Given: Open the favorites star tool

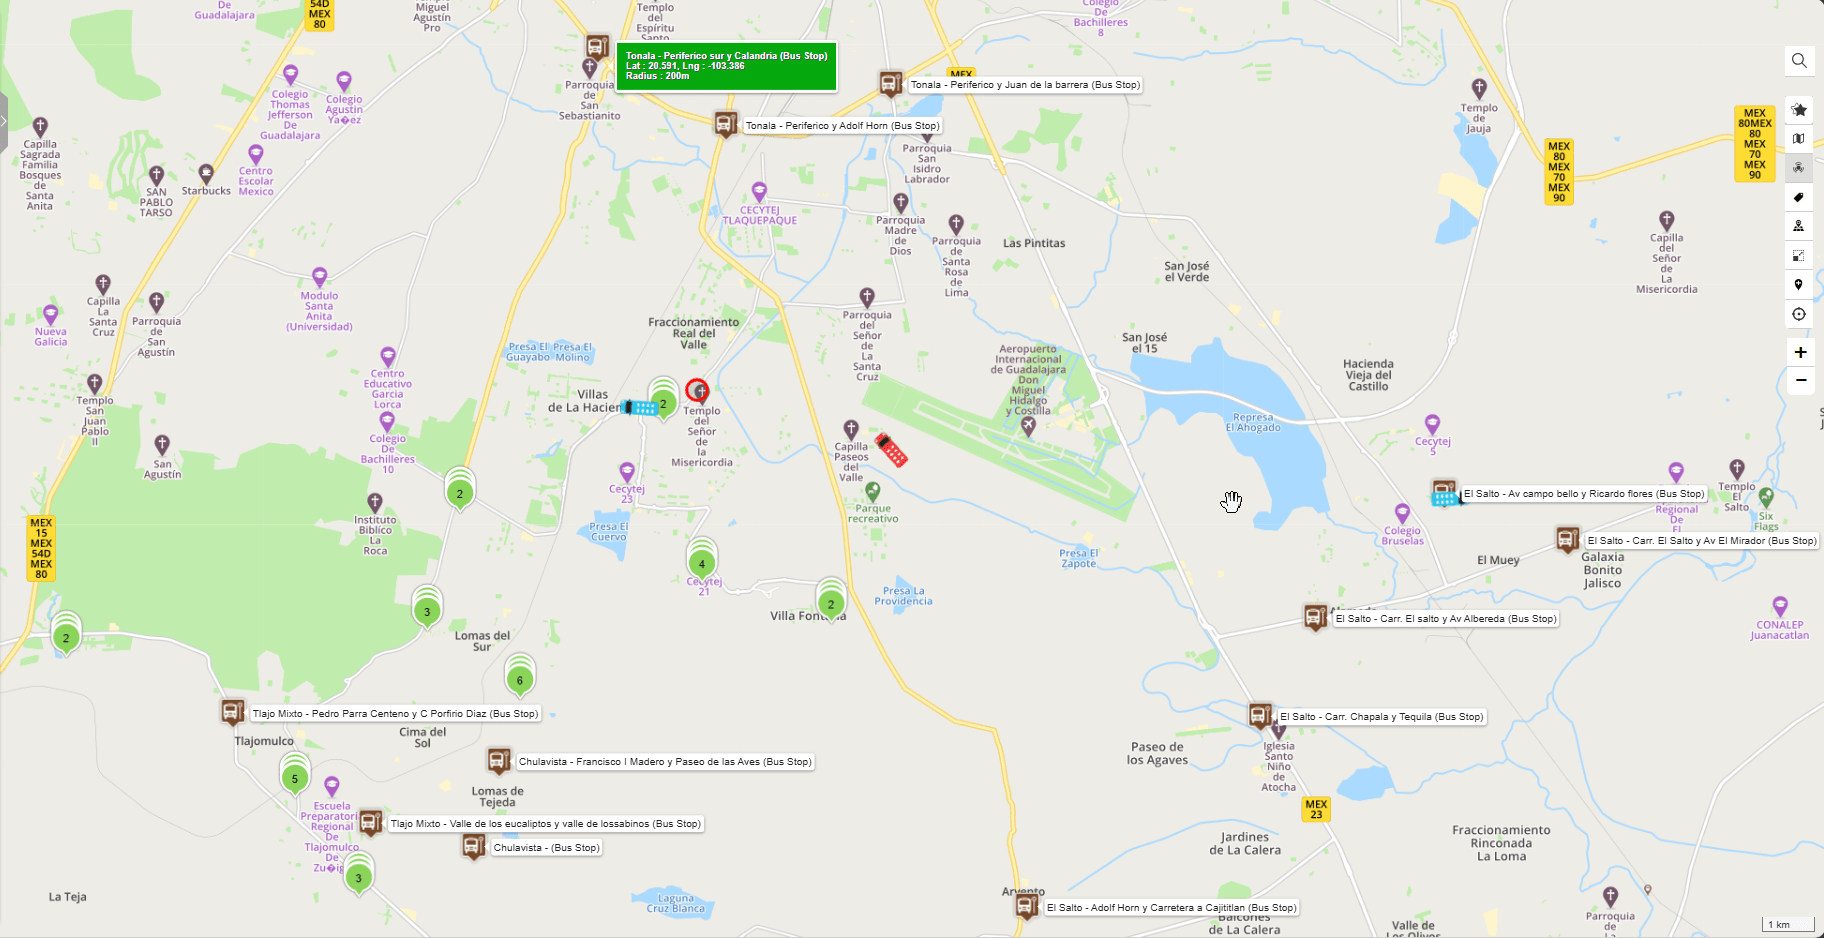Looking at the screenshot, I should (1799, 110).
